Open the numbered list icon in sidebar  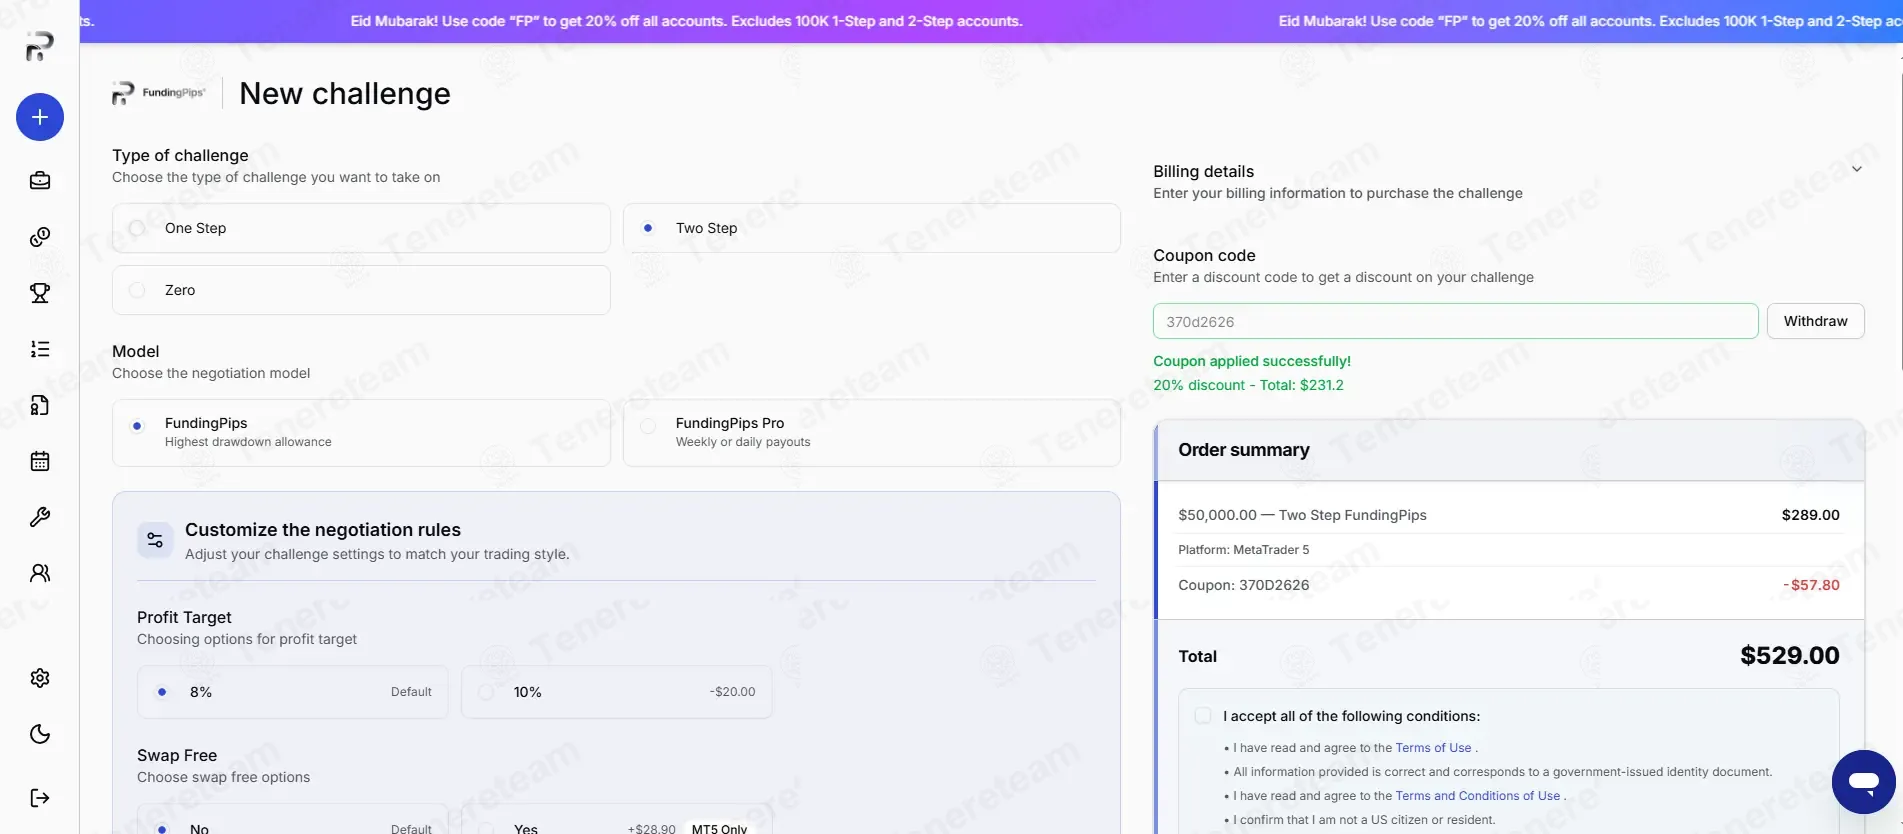(40, 349)
